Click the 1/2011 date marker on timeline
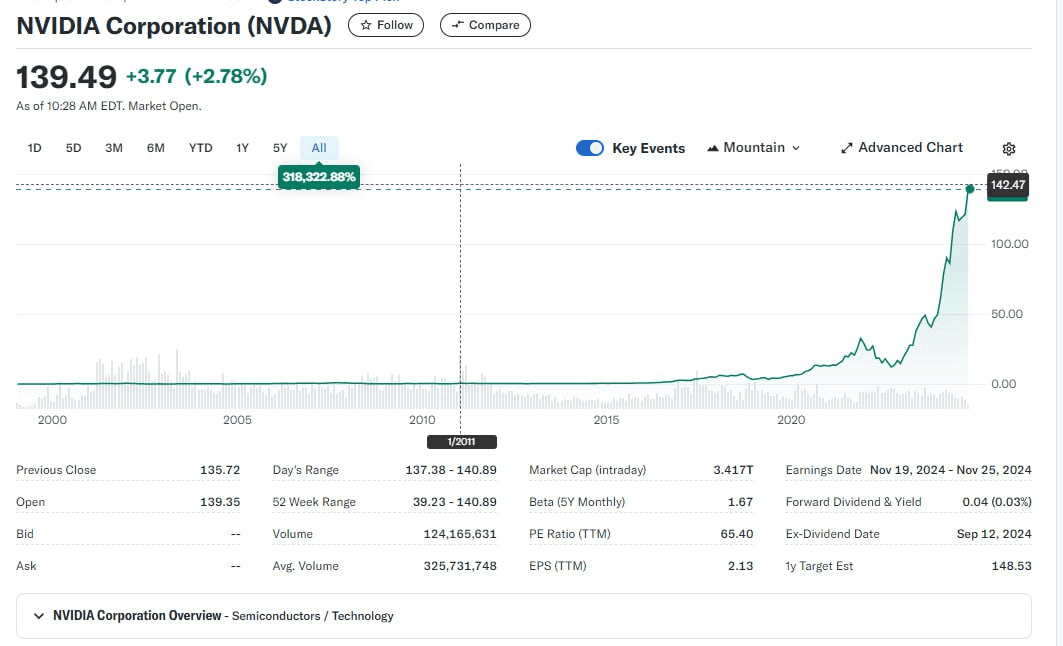The height and width of the screenshot is (646, 1063). coord(461,442)
